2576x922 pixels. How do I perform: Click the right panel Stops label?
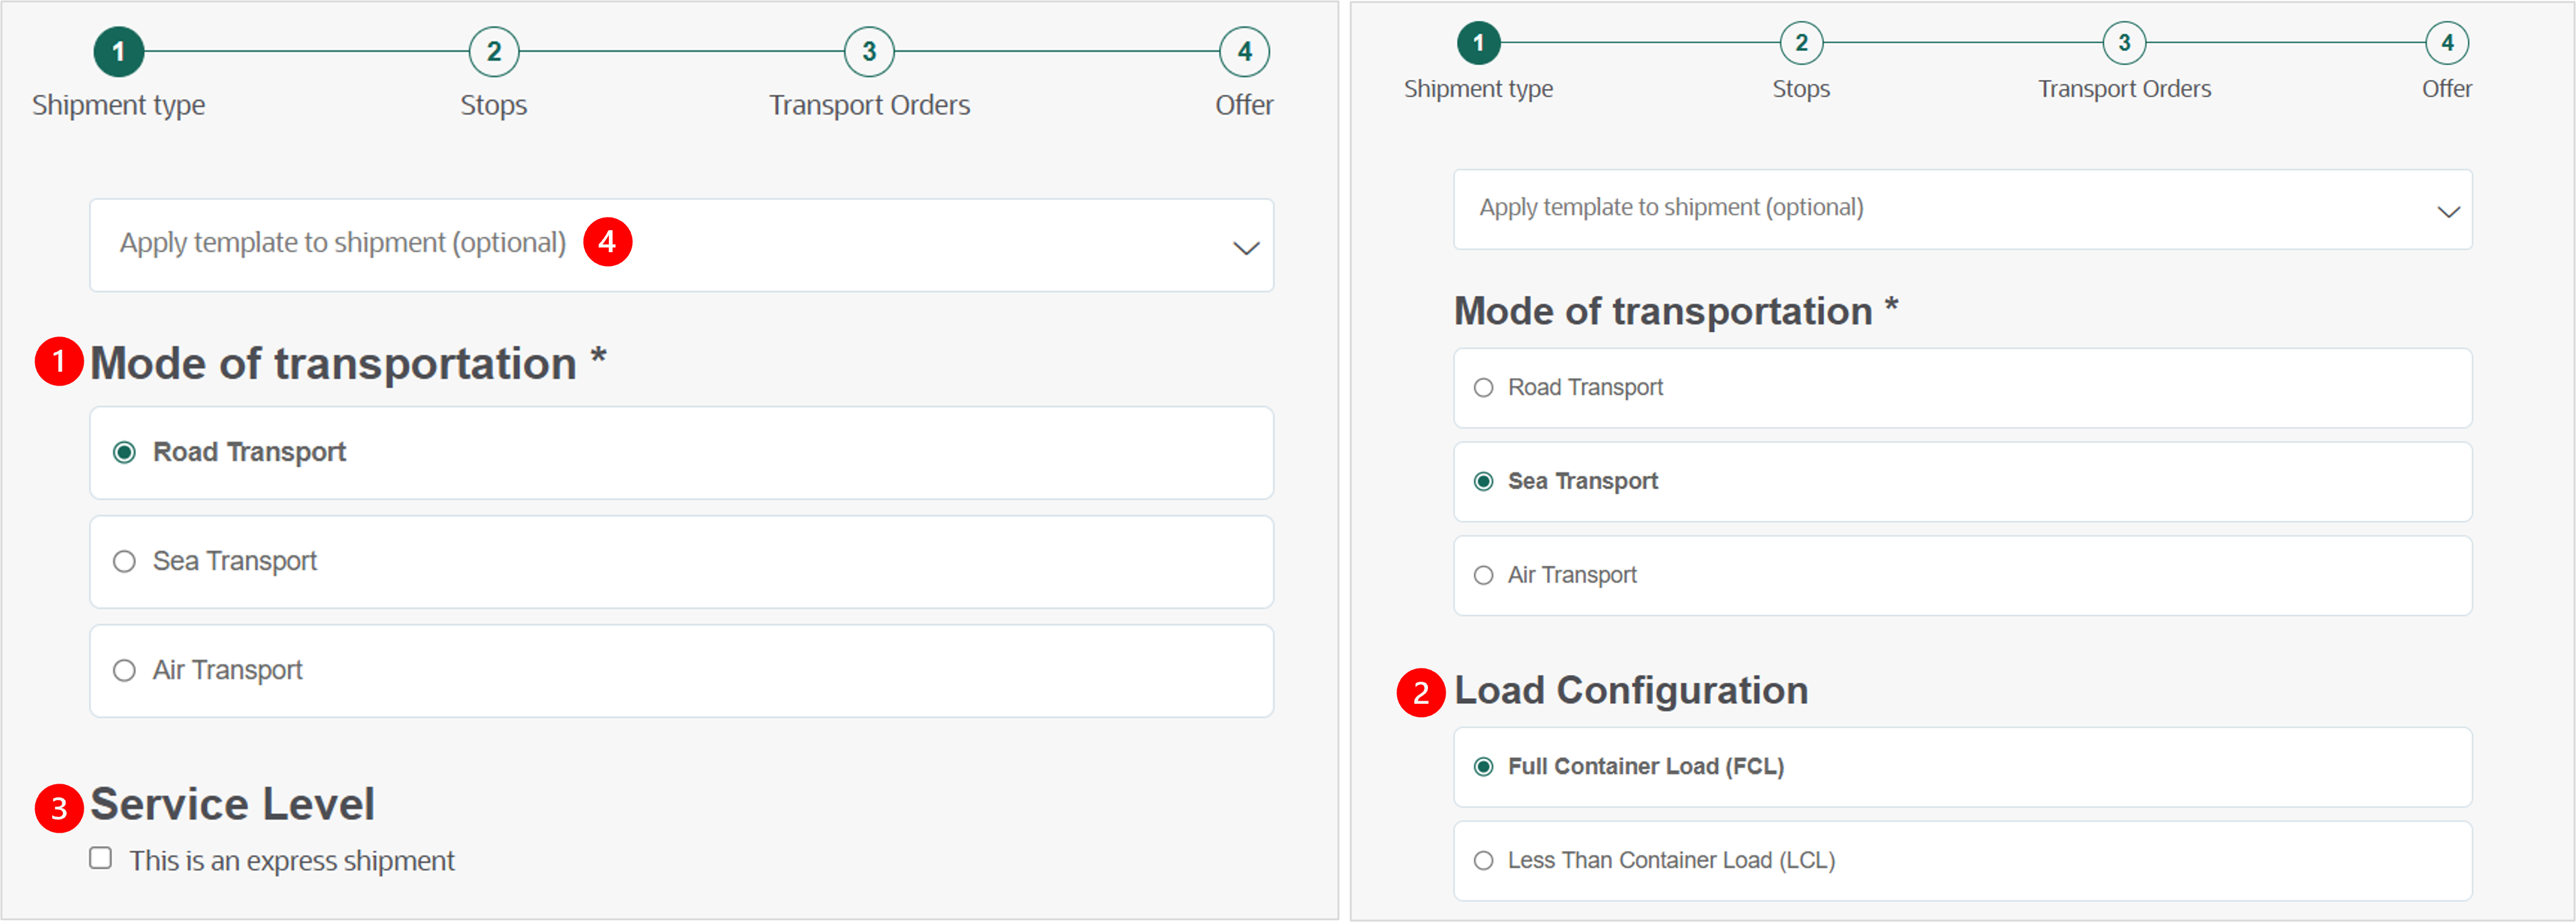point(1801,89)
